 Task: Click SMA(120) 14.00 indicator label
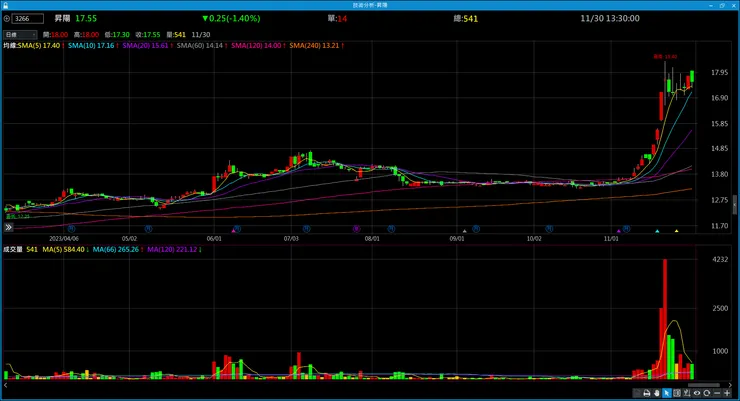(256, 46)
